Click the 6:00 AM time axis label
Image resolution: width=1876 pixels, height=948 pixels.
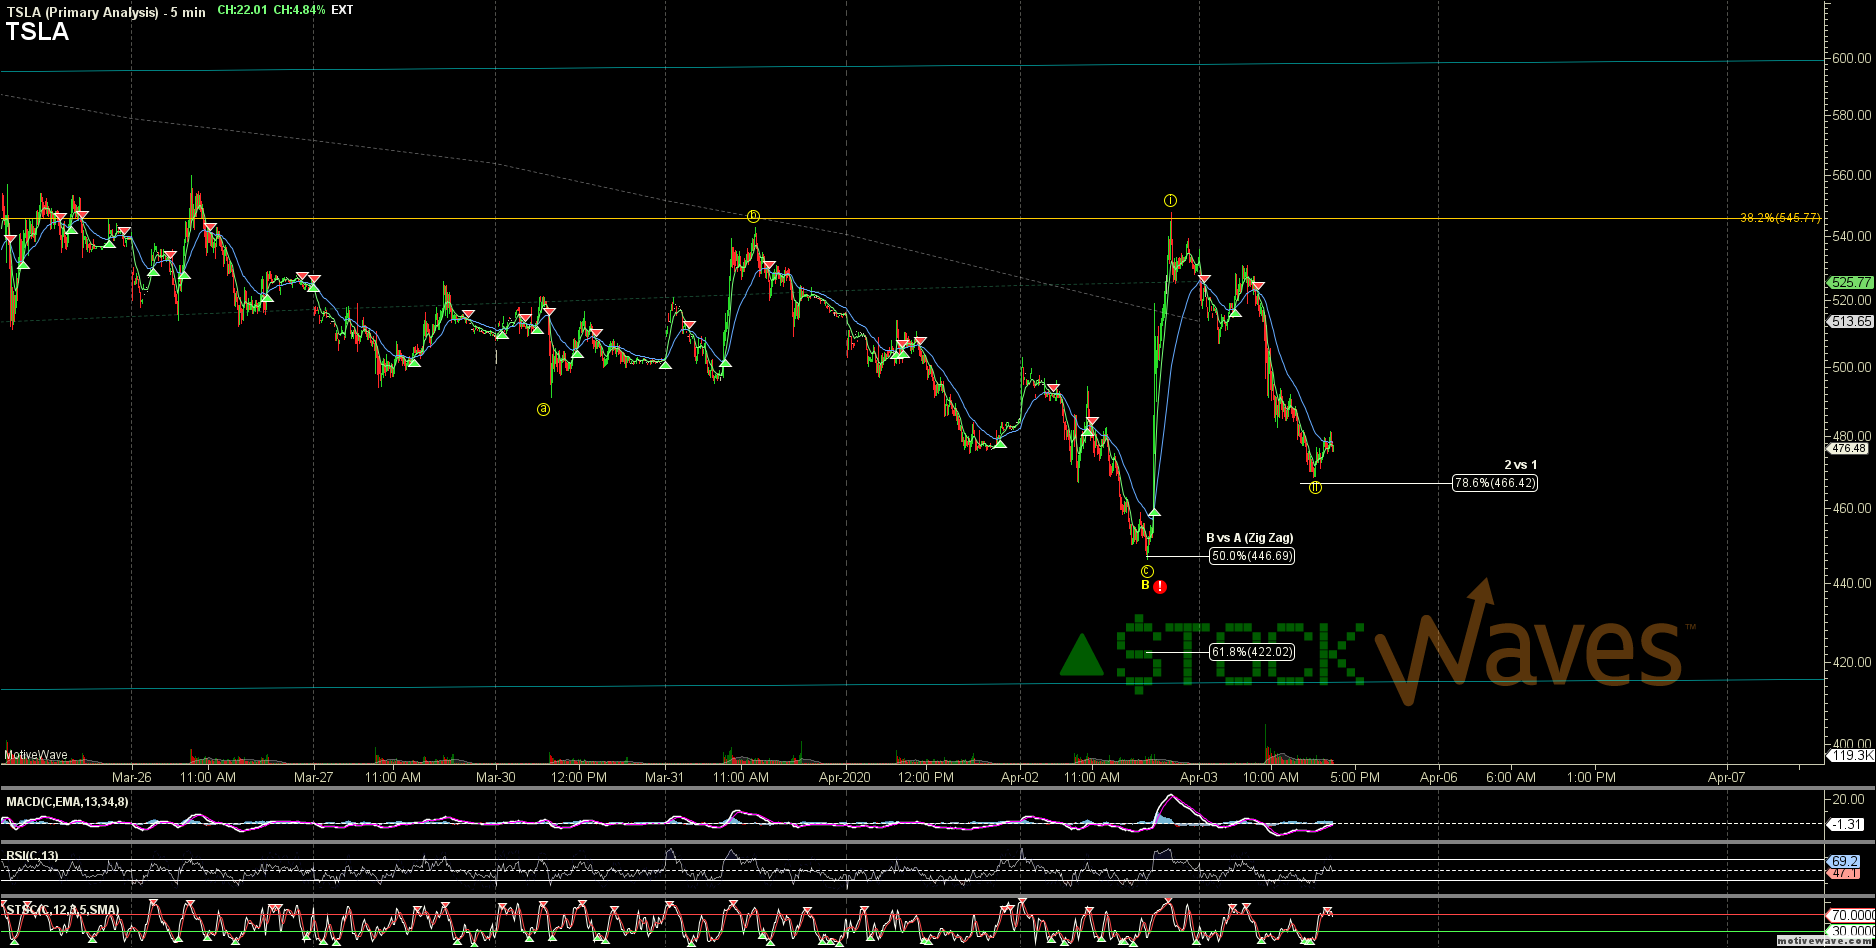1510,777
